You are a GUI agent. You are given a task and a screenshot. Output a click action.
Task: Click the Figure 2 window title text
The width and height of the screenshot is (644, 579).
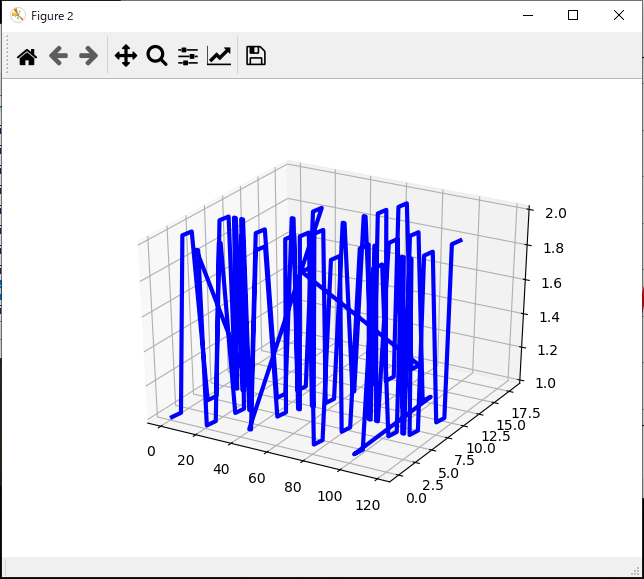coord(52,16)
